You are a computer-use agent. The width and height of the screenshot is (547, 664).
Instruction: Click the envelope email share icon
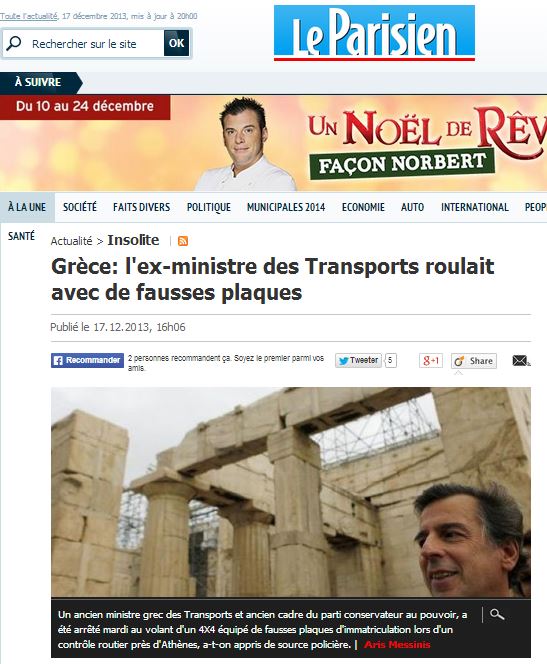[x=521, y=361]
